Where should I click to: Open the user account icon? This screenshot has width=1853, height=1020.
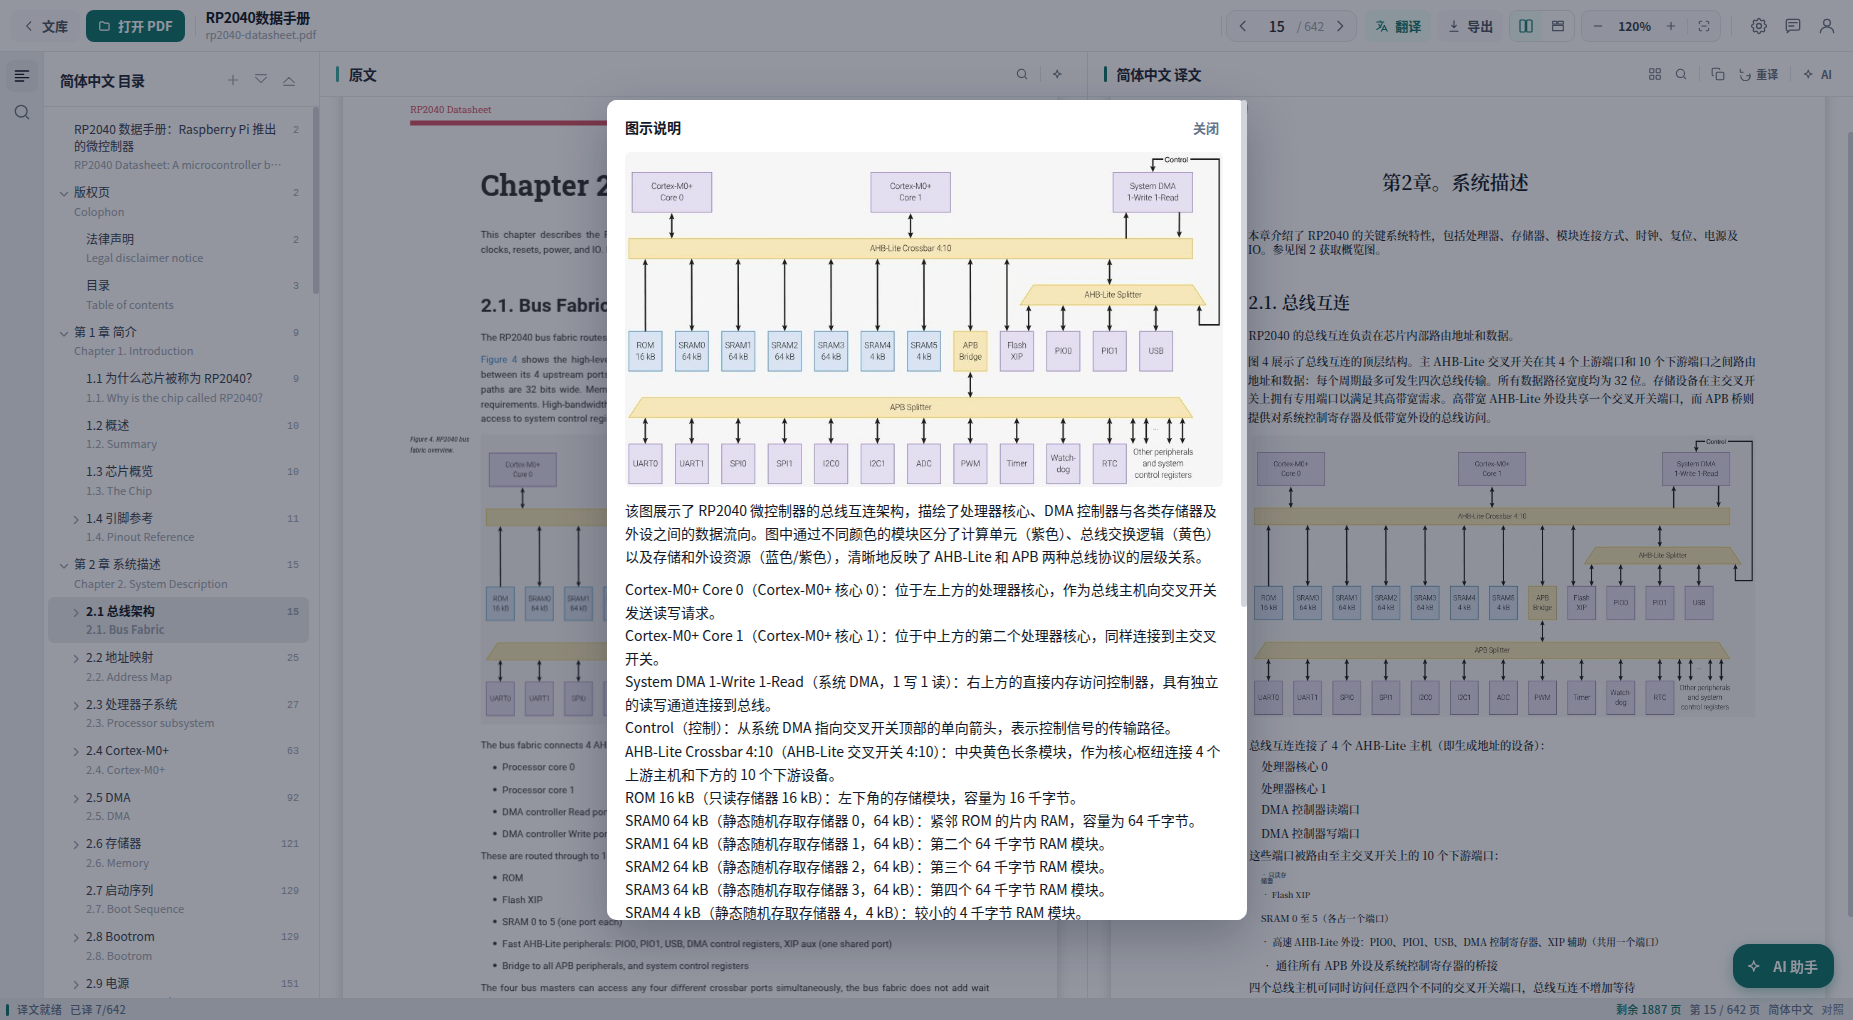coord(1827,26)
